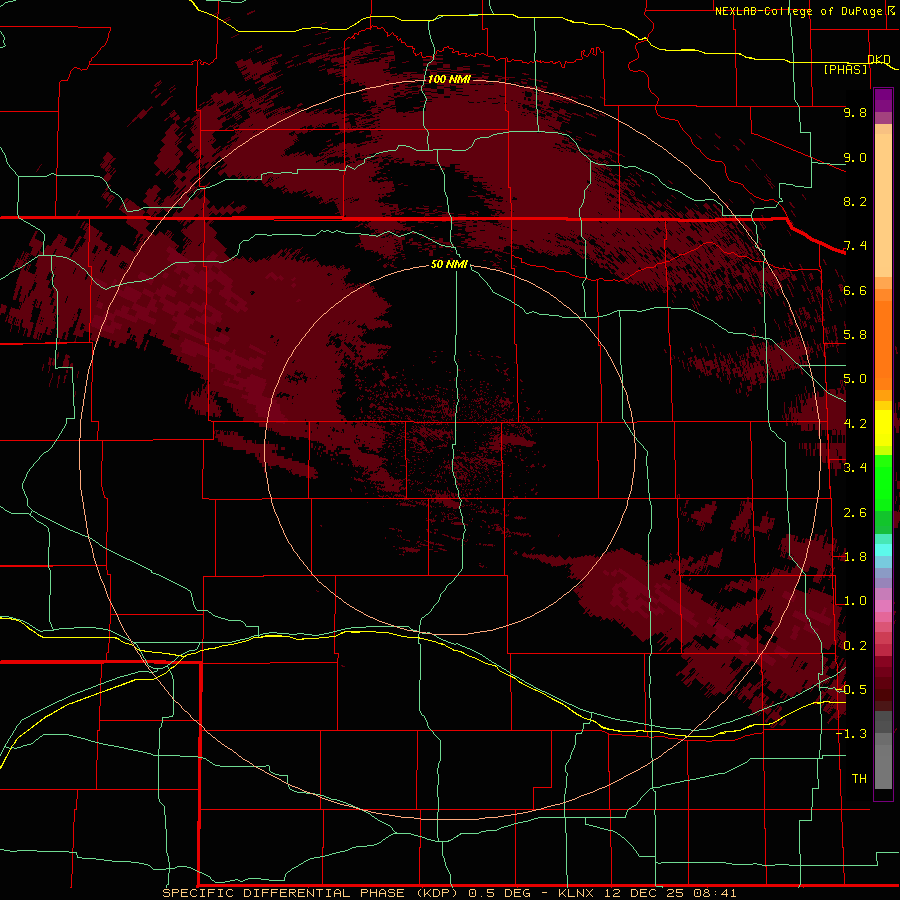Screen dimensions: 900x900
Task: Click the pink segment of the color bar
Action: click(883, 606)
